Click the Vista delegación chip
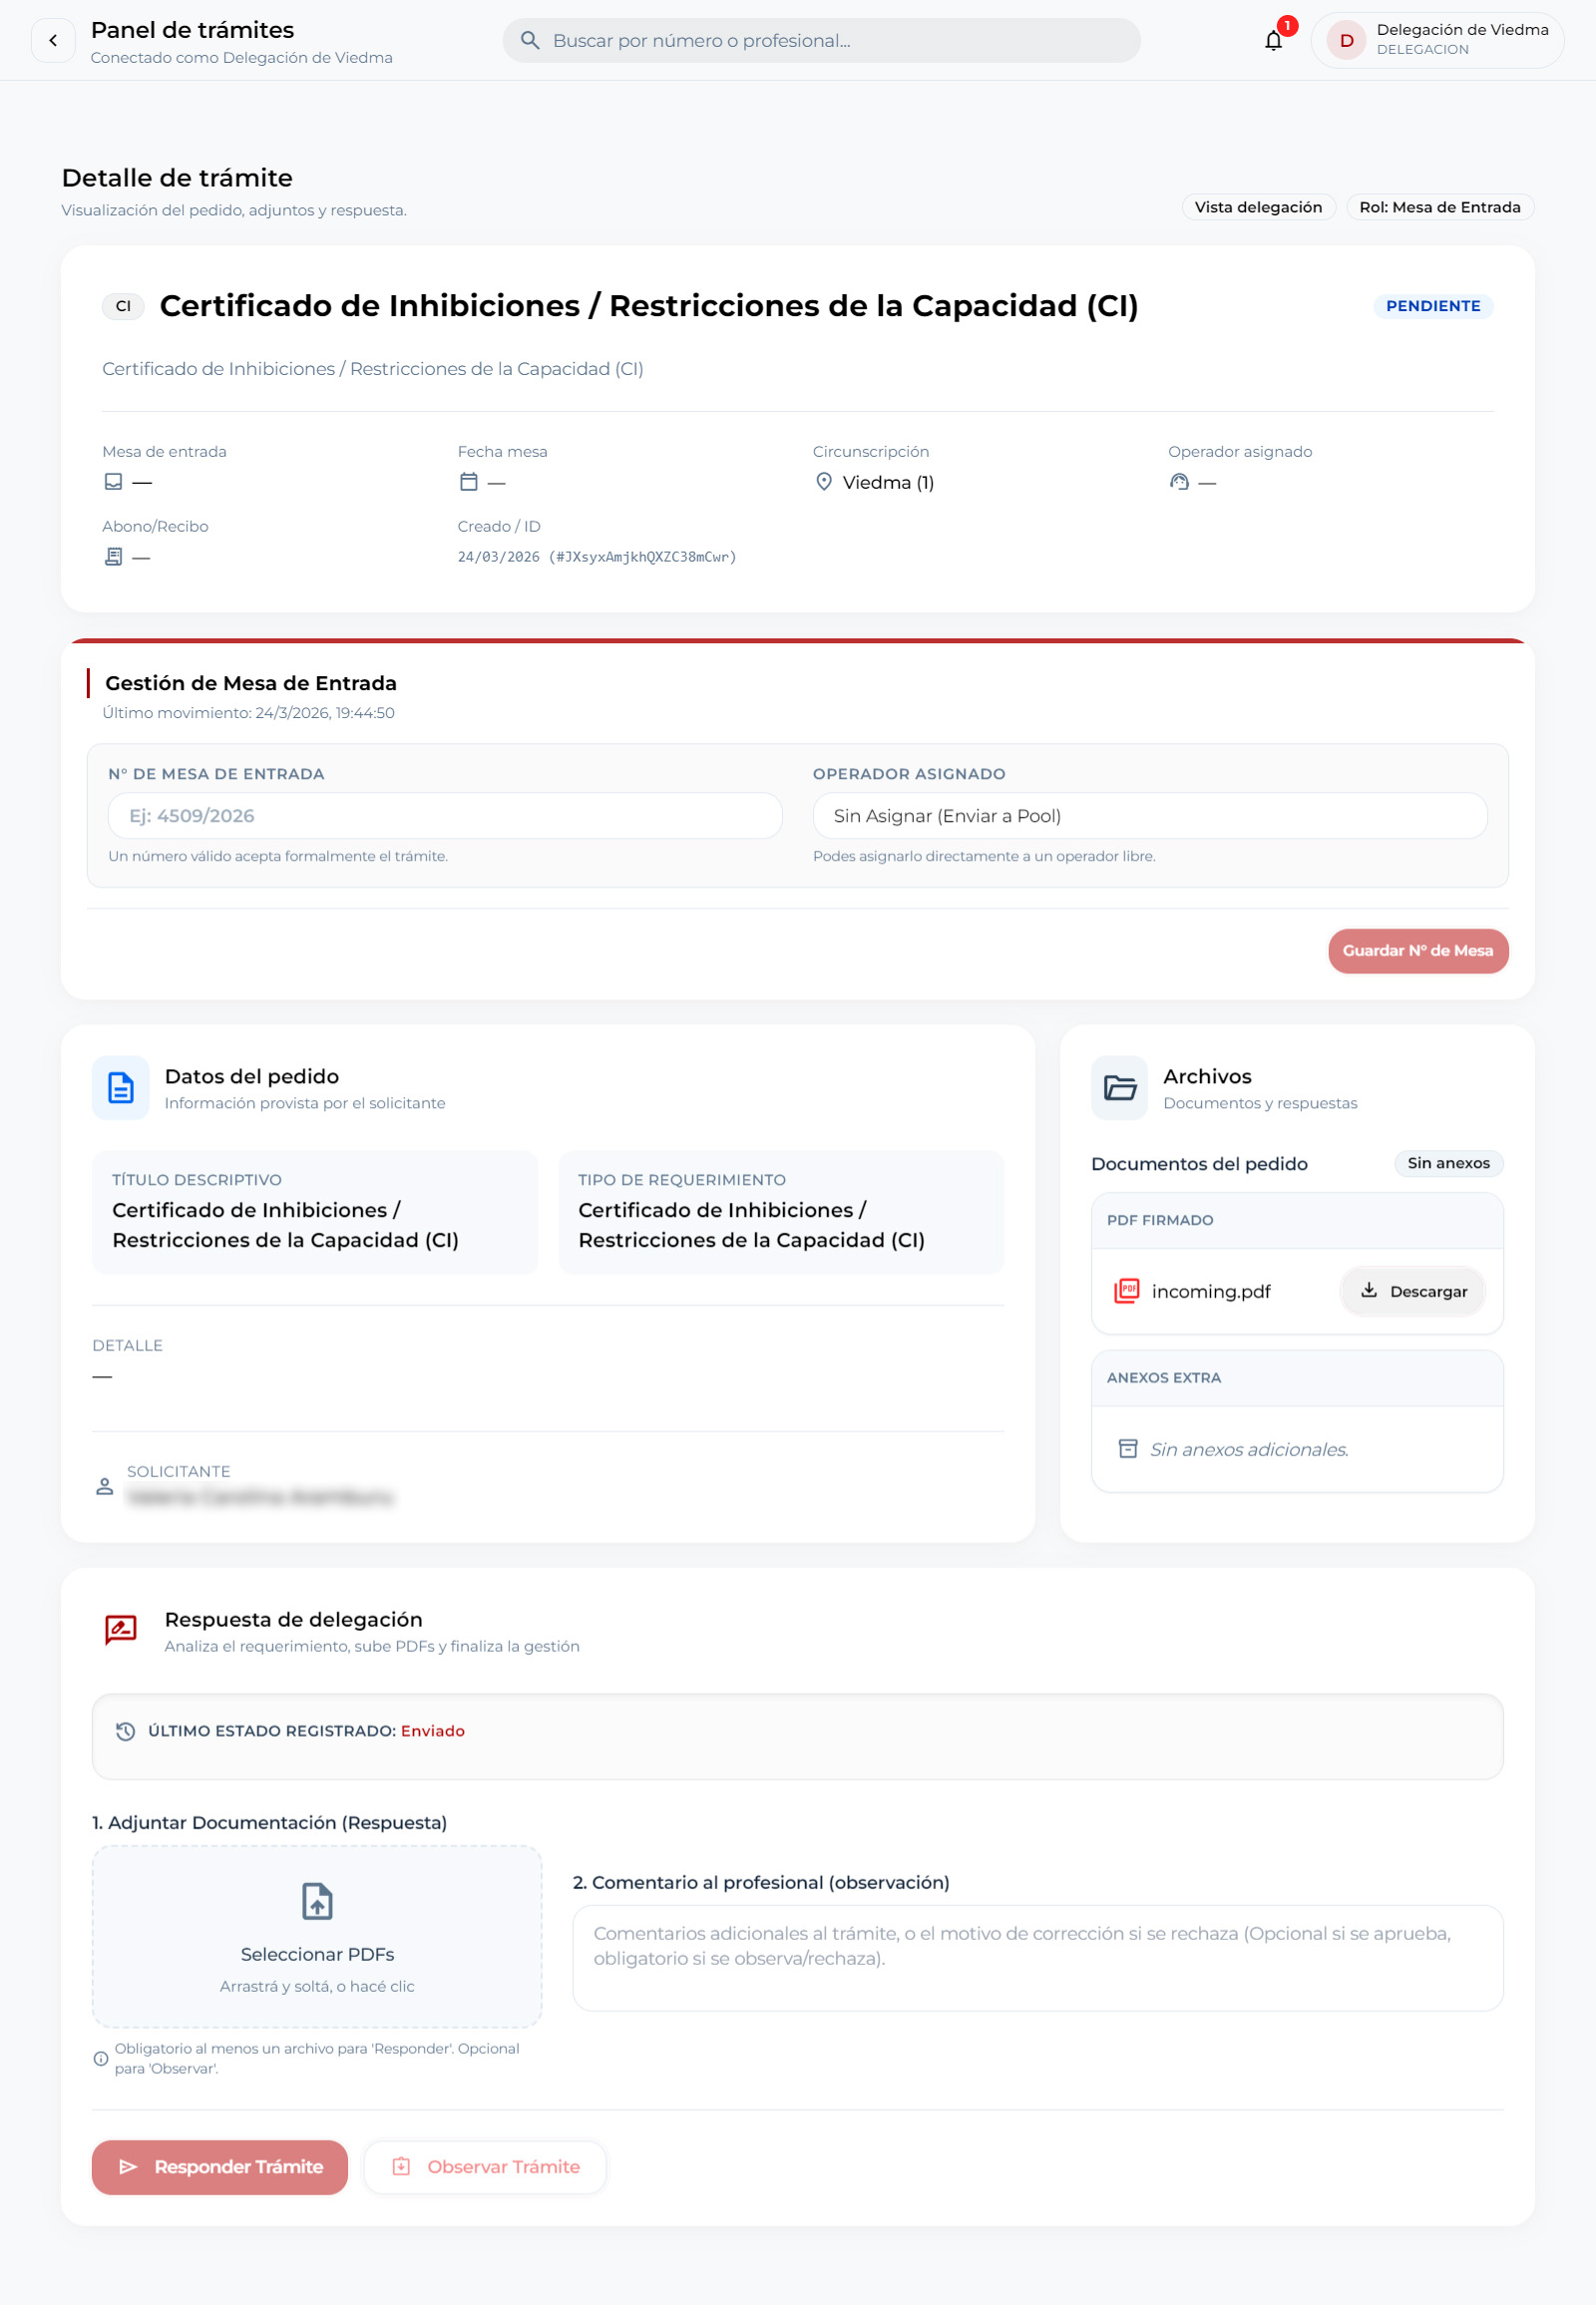This screenshot has height=2305, width=1596. 1258,207
